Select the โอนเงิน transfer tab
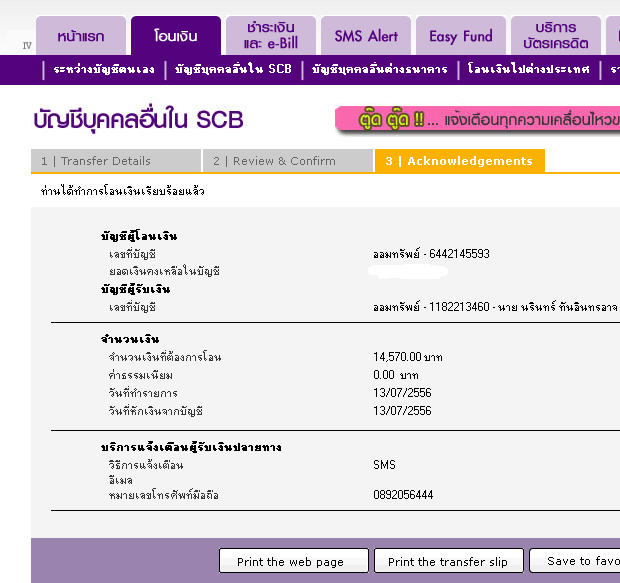Screen dimensions: 620x583 coord(176,36)
